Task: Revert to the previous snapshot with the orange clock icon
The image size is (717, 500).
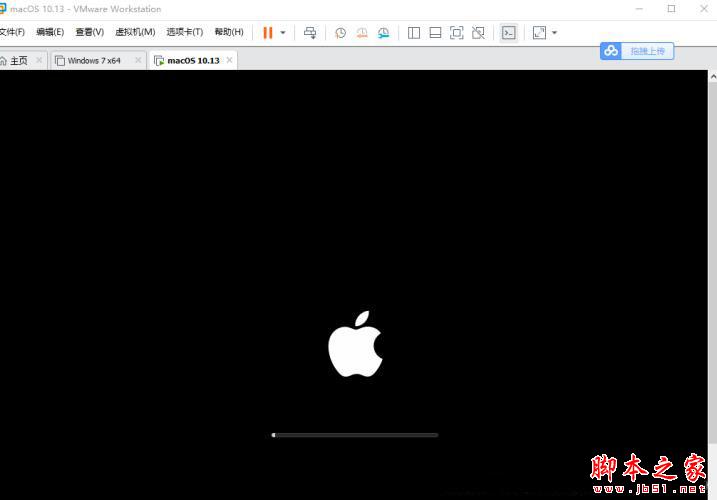Action: pyautogui.click(x=362, y=32)
